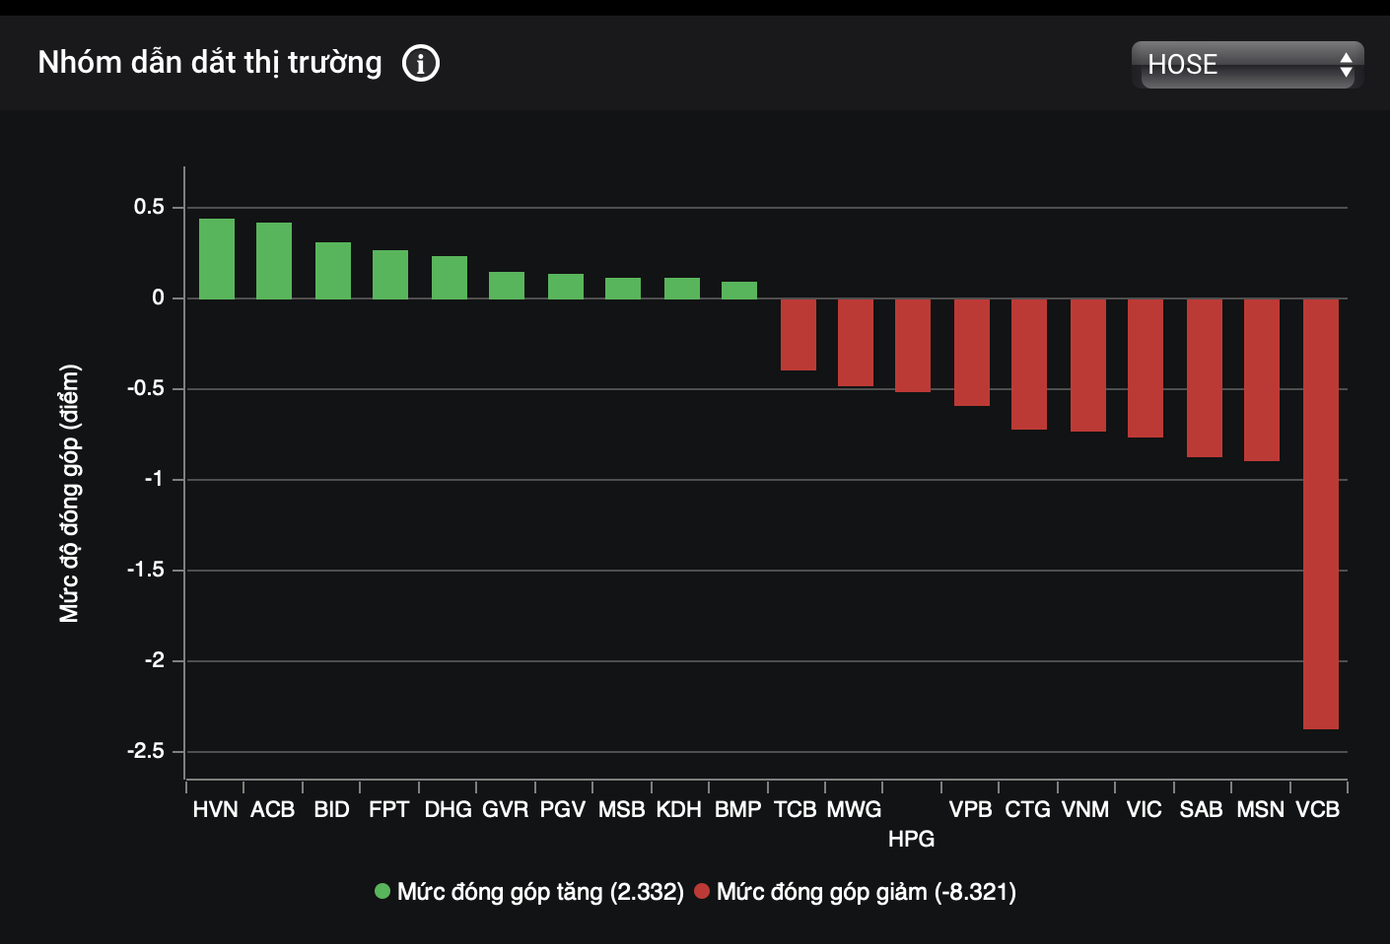
Task: Click the MSN negative bar
Action: pos(1261,380)
